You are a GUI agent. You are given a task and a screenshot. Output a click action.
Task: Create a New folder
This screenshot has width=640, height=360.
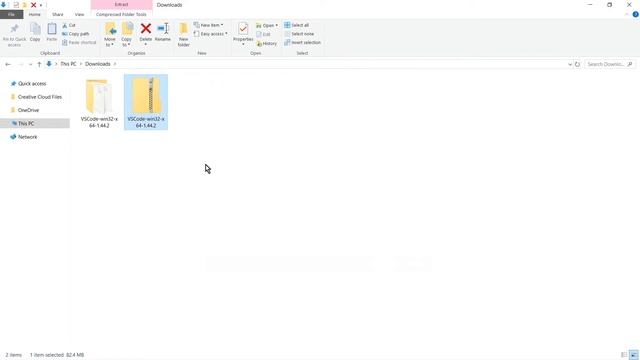tap(184, 35)
